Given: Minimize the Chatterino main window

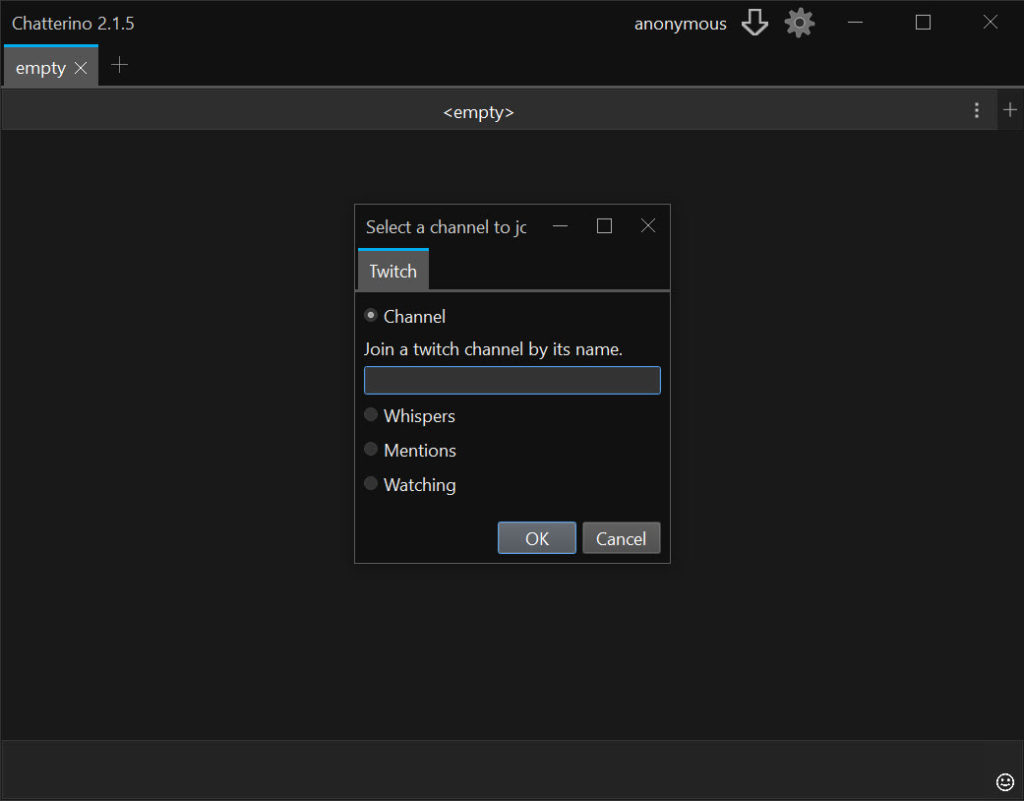Looking at the screenshot, I should (x=855, y=23).
